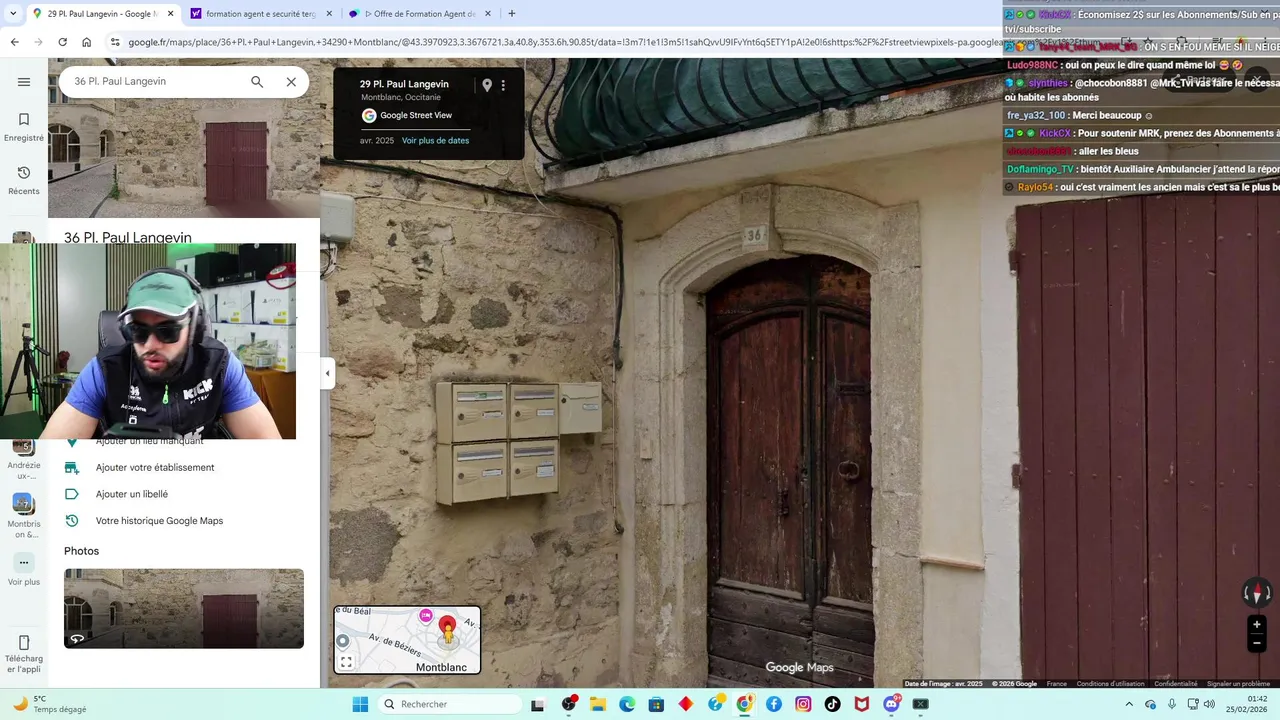
Task: Click Signaler un problème link
Action: tap(1238, 684)
